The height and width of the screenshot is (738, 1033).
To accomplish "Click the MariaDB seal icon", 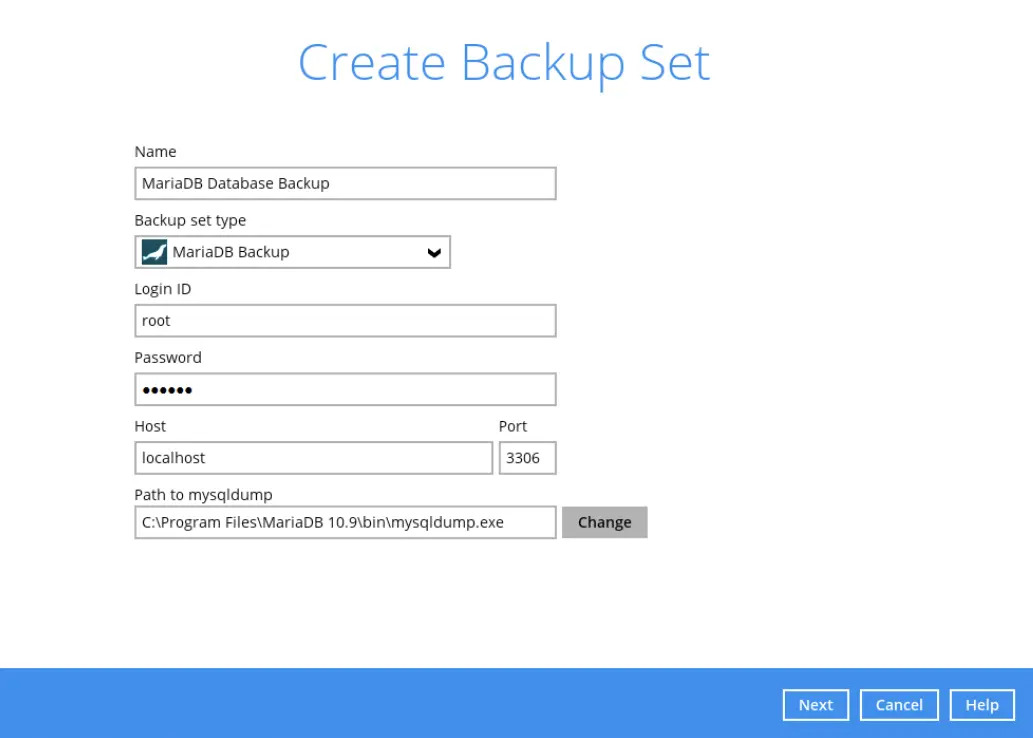I will 154,252.
